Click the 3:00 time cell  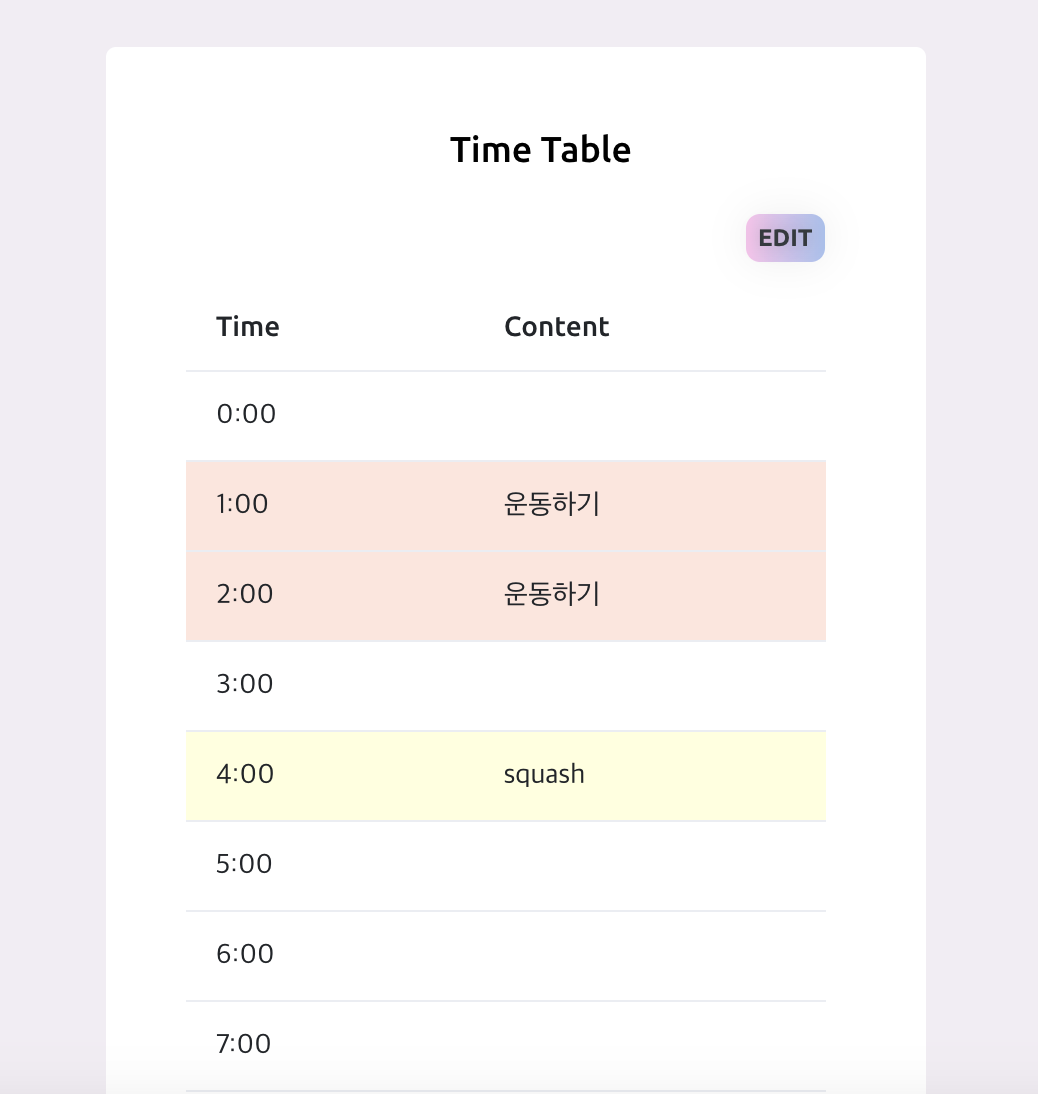(245, 684)
